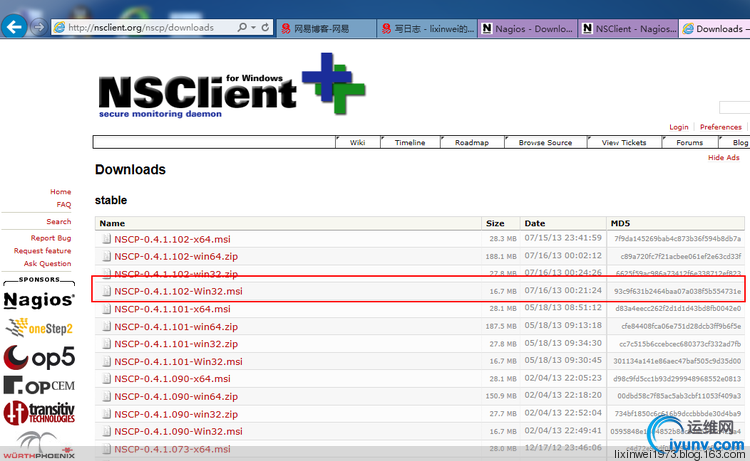This screenshot has width=750, height=461.
Task: Select MD5 hash 93c9f631b2464baa07a038f5b554731e
Action: pyautogui.click(x=678, y=291)
